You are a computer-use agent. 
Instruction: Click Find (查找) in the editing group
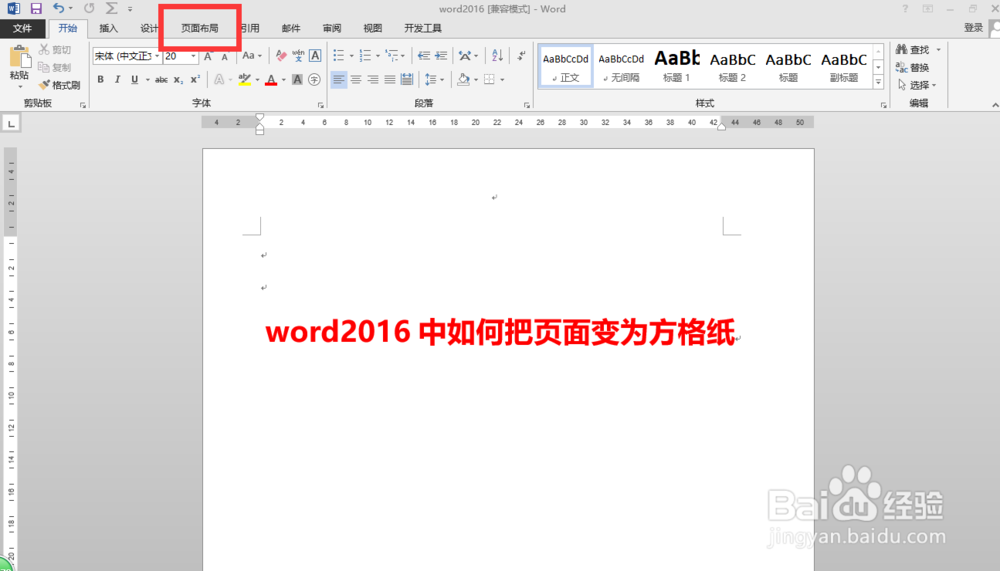pos(913,50)
